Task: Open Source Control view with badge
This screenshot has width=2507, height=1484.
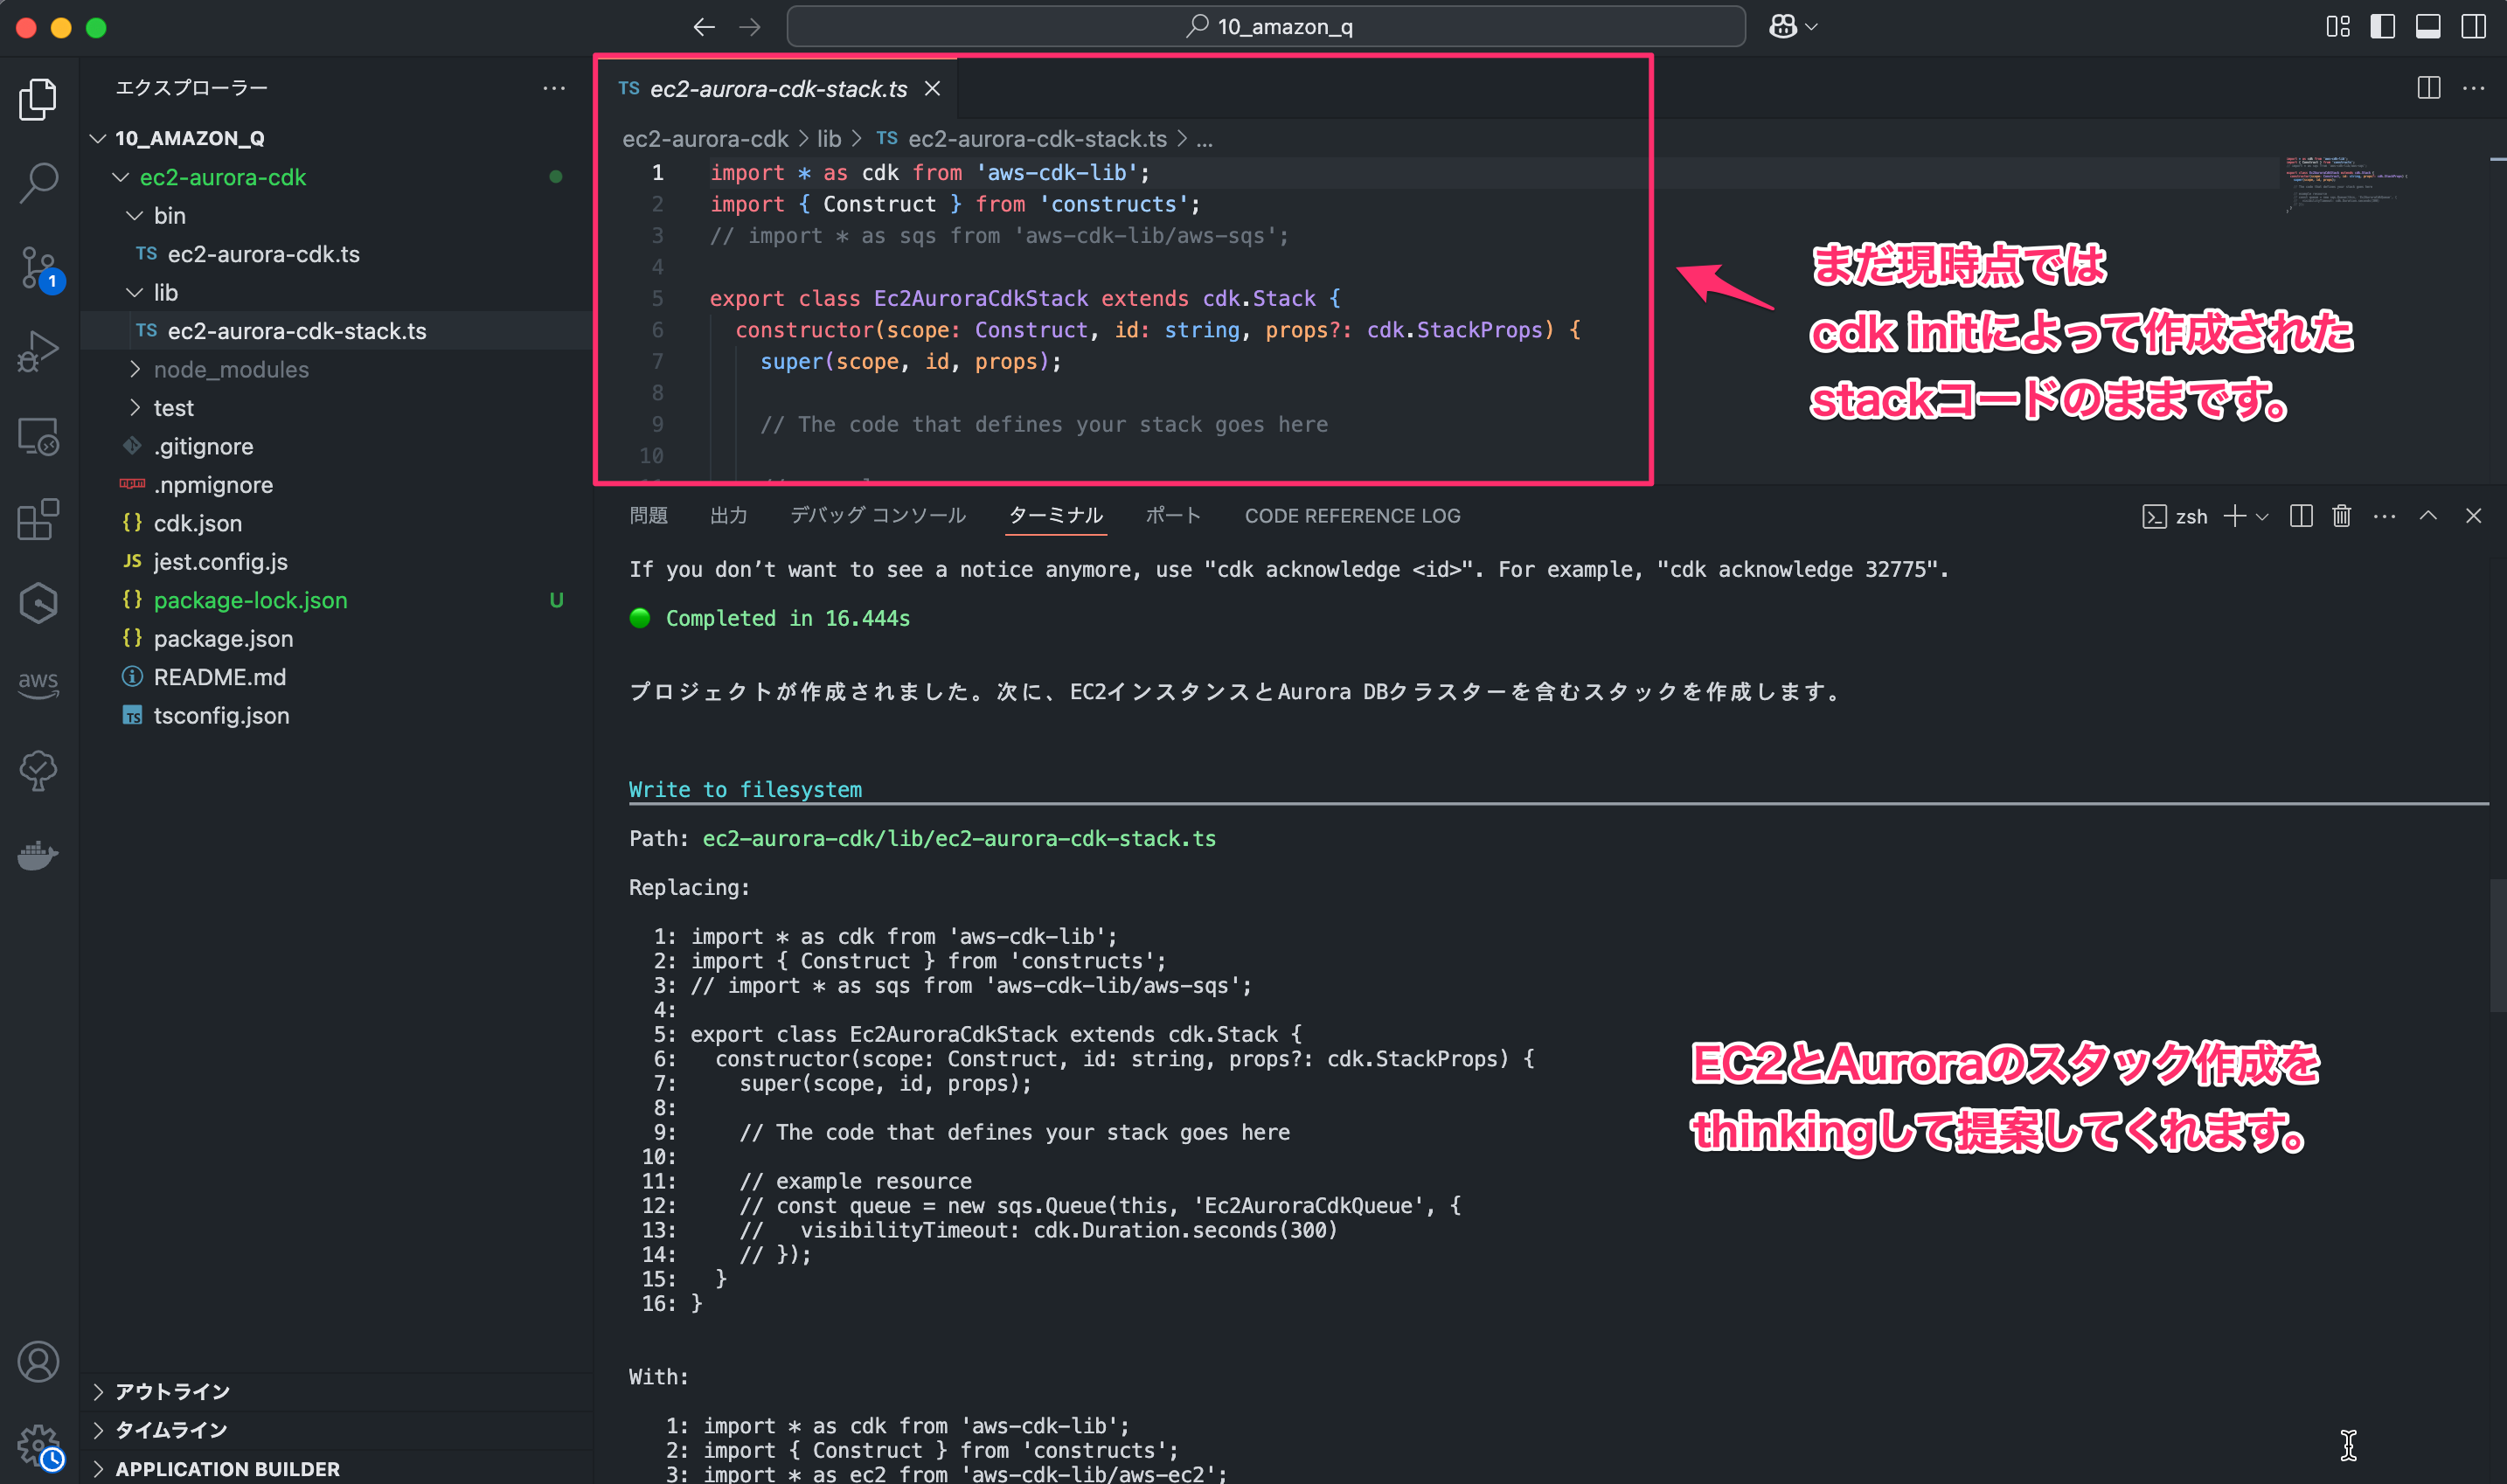Action: [x=40, y=268]
